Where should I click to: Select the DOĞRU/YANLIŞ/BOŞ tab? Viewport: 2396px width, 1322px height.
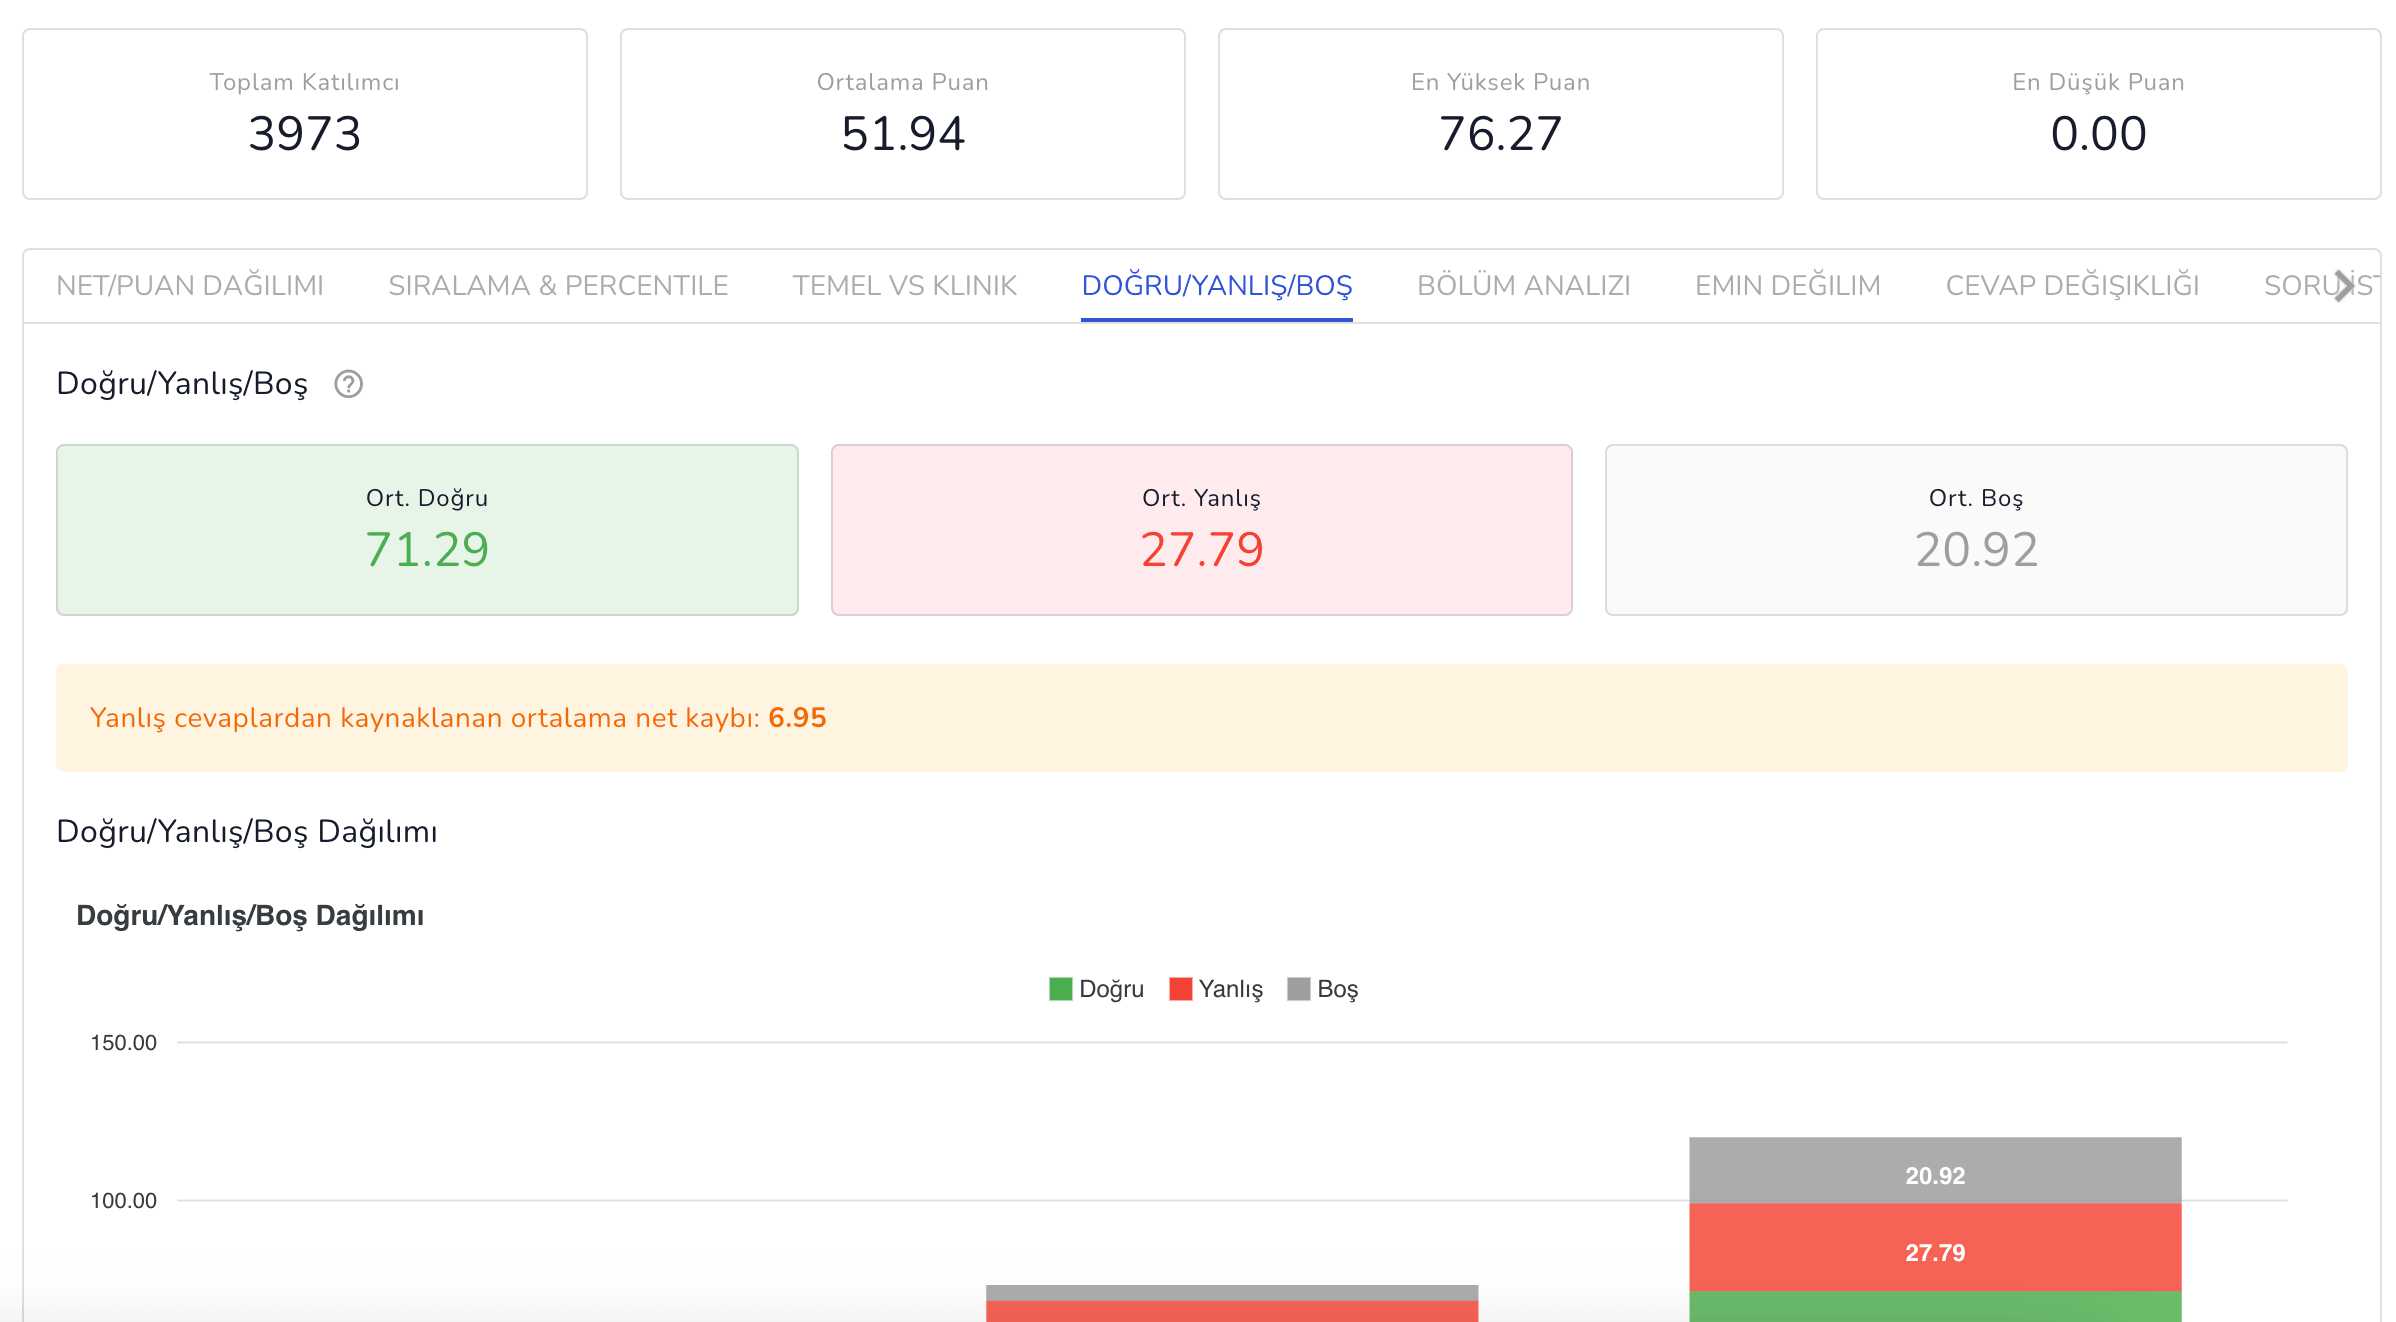coord(1217,286)
